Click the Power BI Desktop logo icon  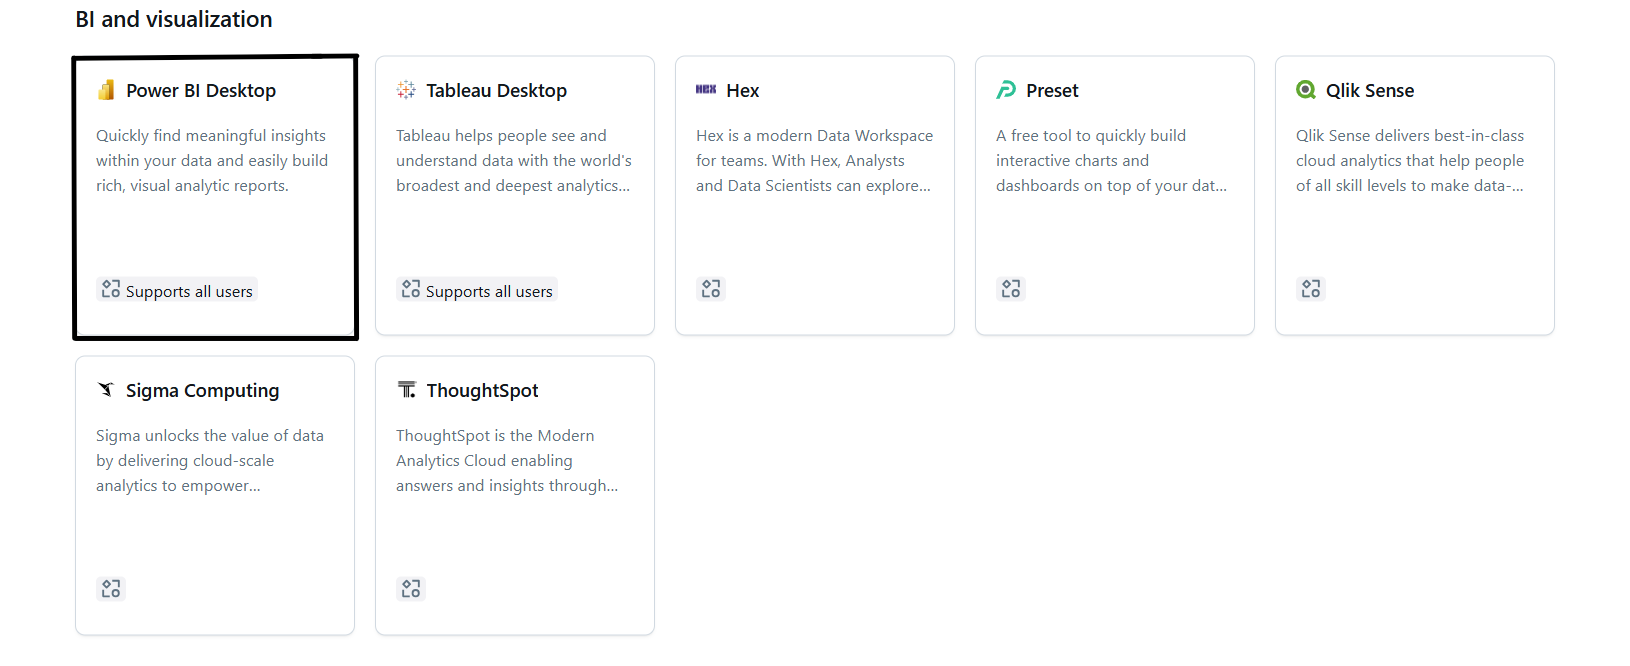[x=106, y=91]
